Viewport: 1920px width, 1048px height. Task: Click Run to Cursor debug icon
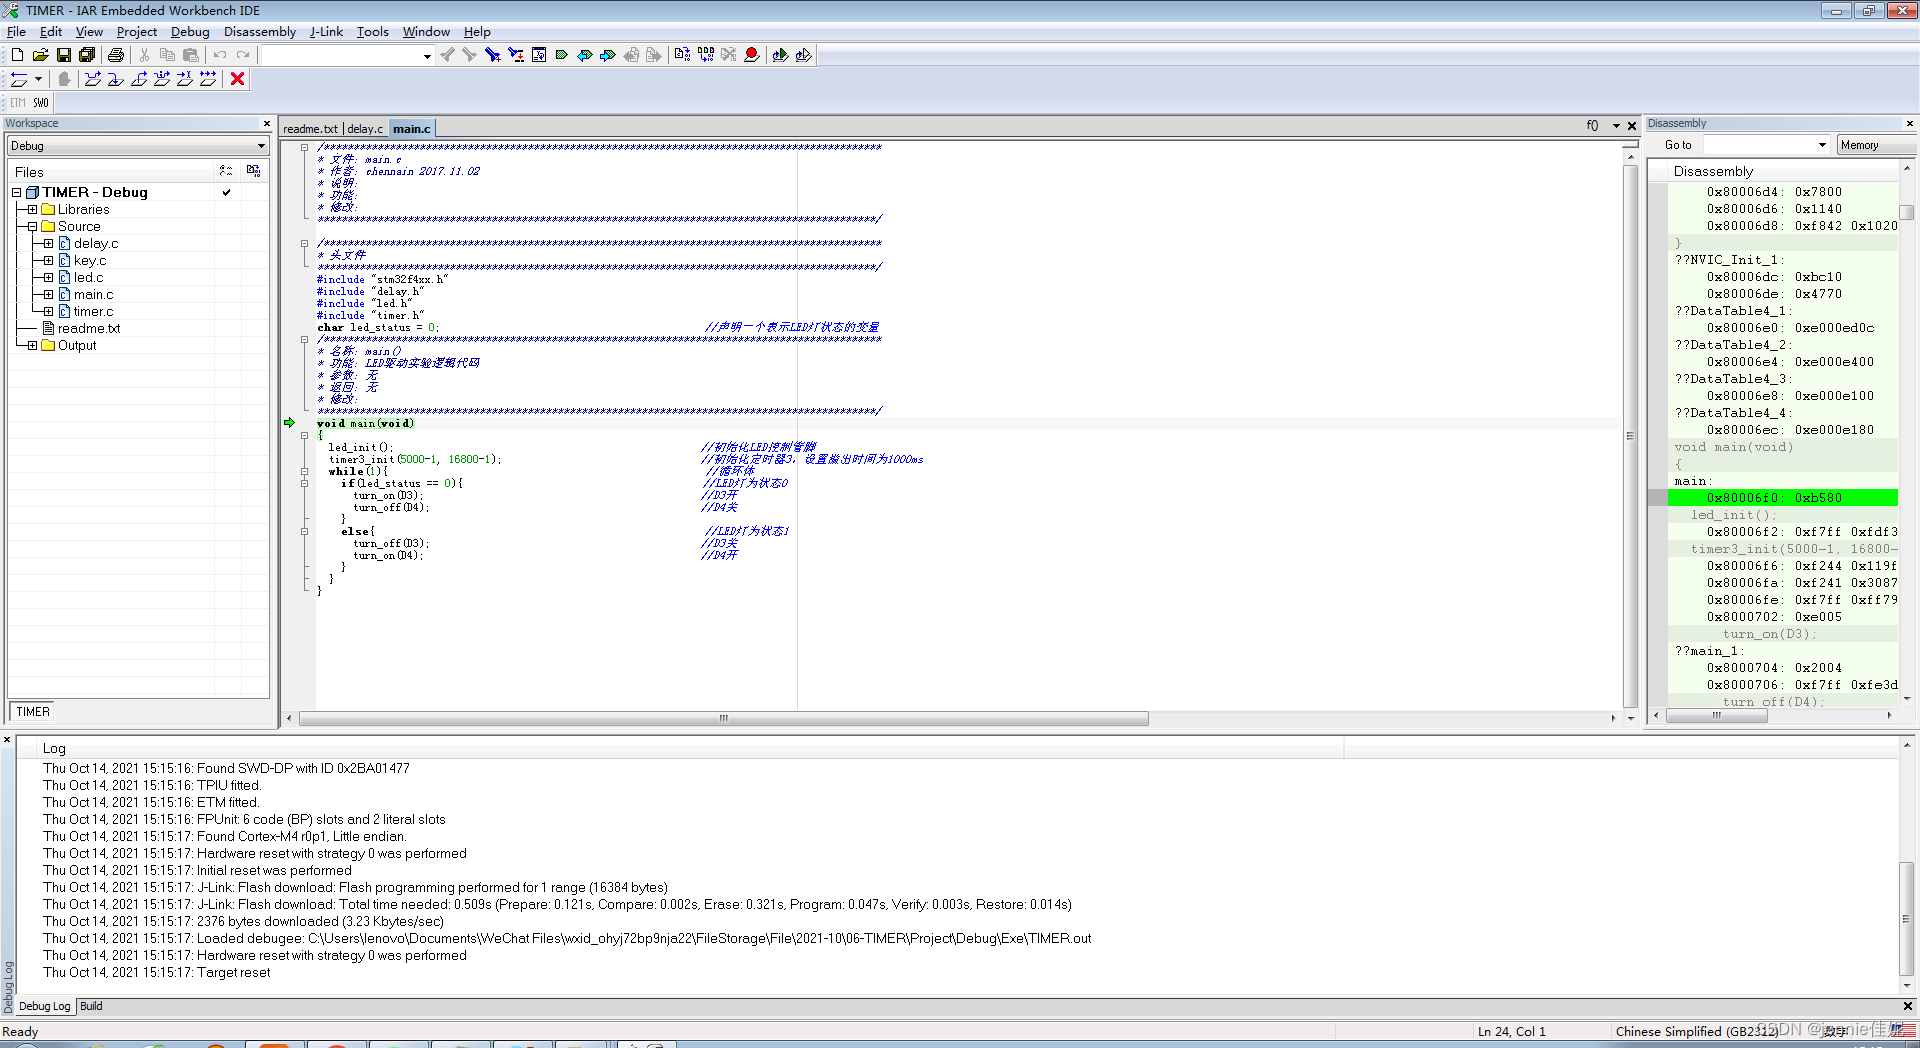click(x=185, y=79)
